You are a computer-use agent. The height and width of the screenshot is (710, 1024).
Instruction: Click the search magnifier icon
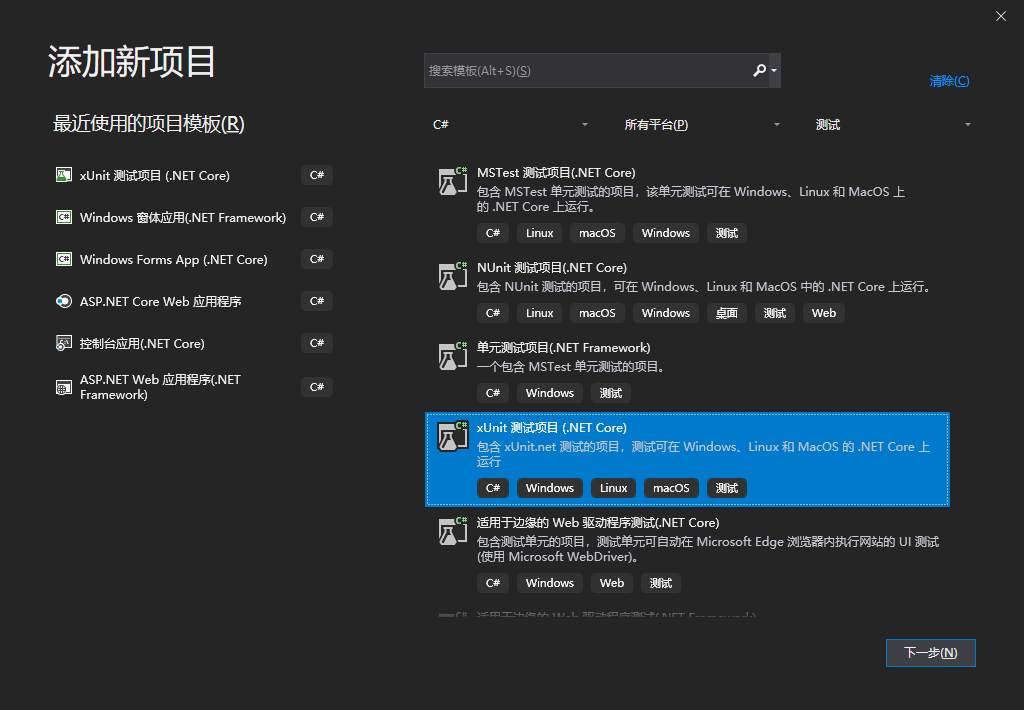tap(759, 71)
